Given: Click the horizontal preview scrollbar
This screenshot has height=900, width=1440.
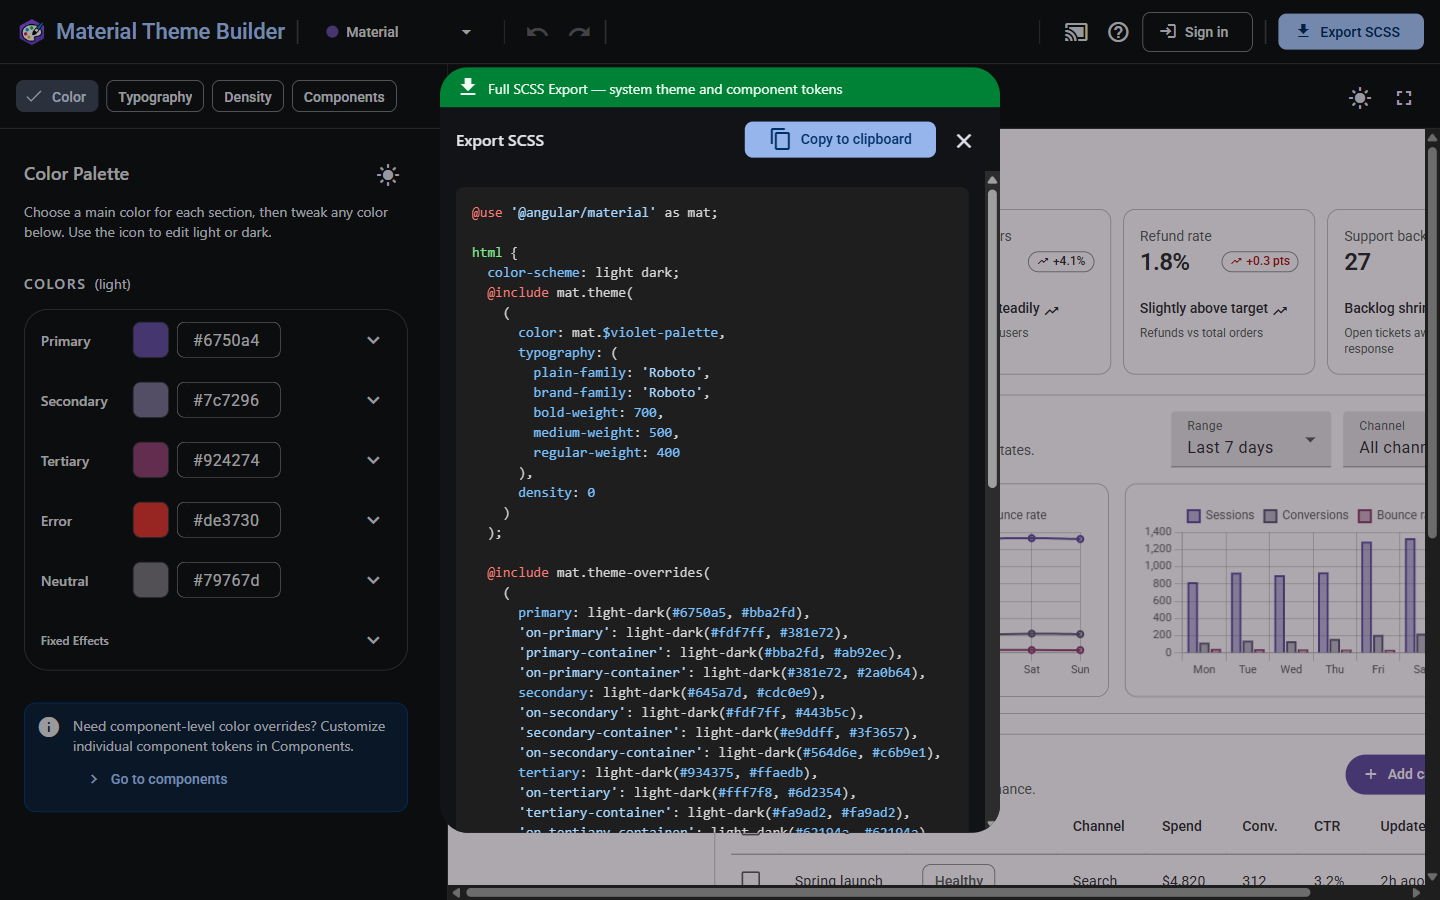Looking at the screenshot, I should click(888, 892).
